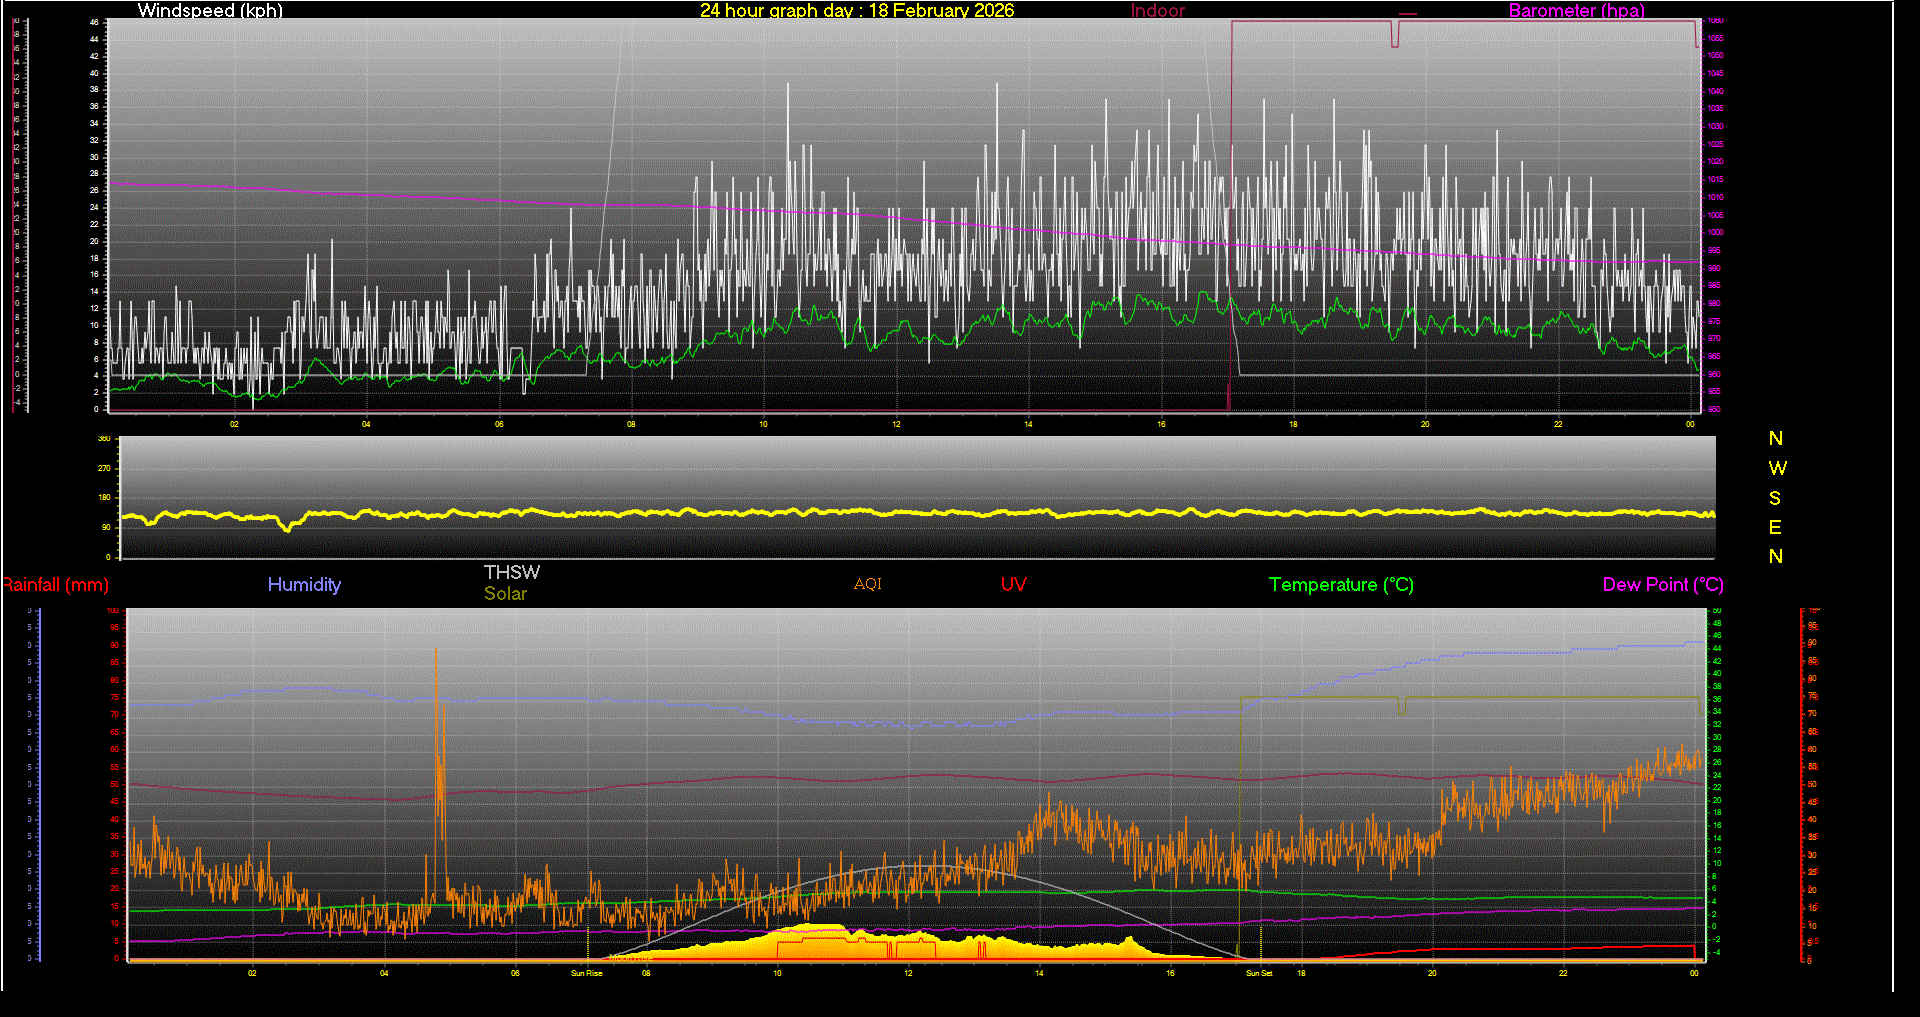Image resolution: width=1920 pixels, height=1017 pixels.
Task: Click the Barometer (hpa) legend label
Action: tap(1576, 11)
